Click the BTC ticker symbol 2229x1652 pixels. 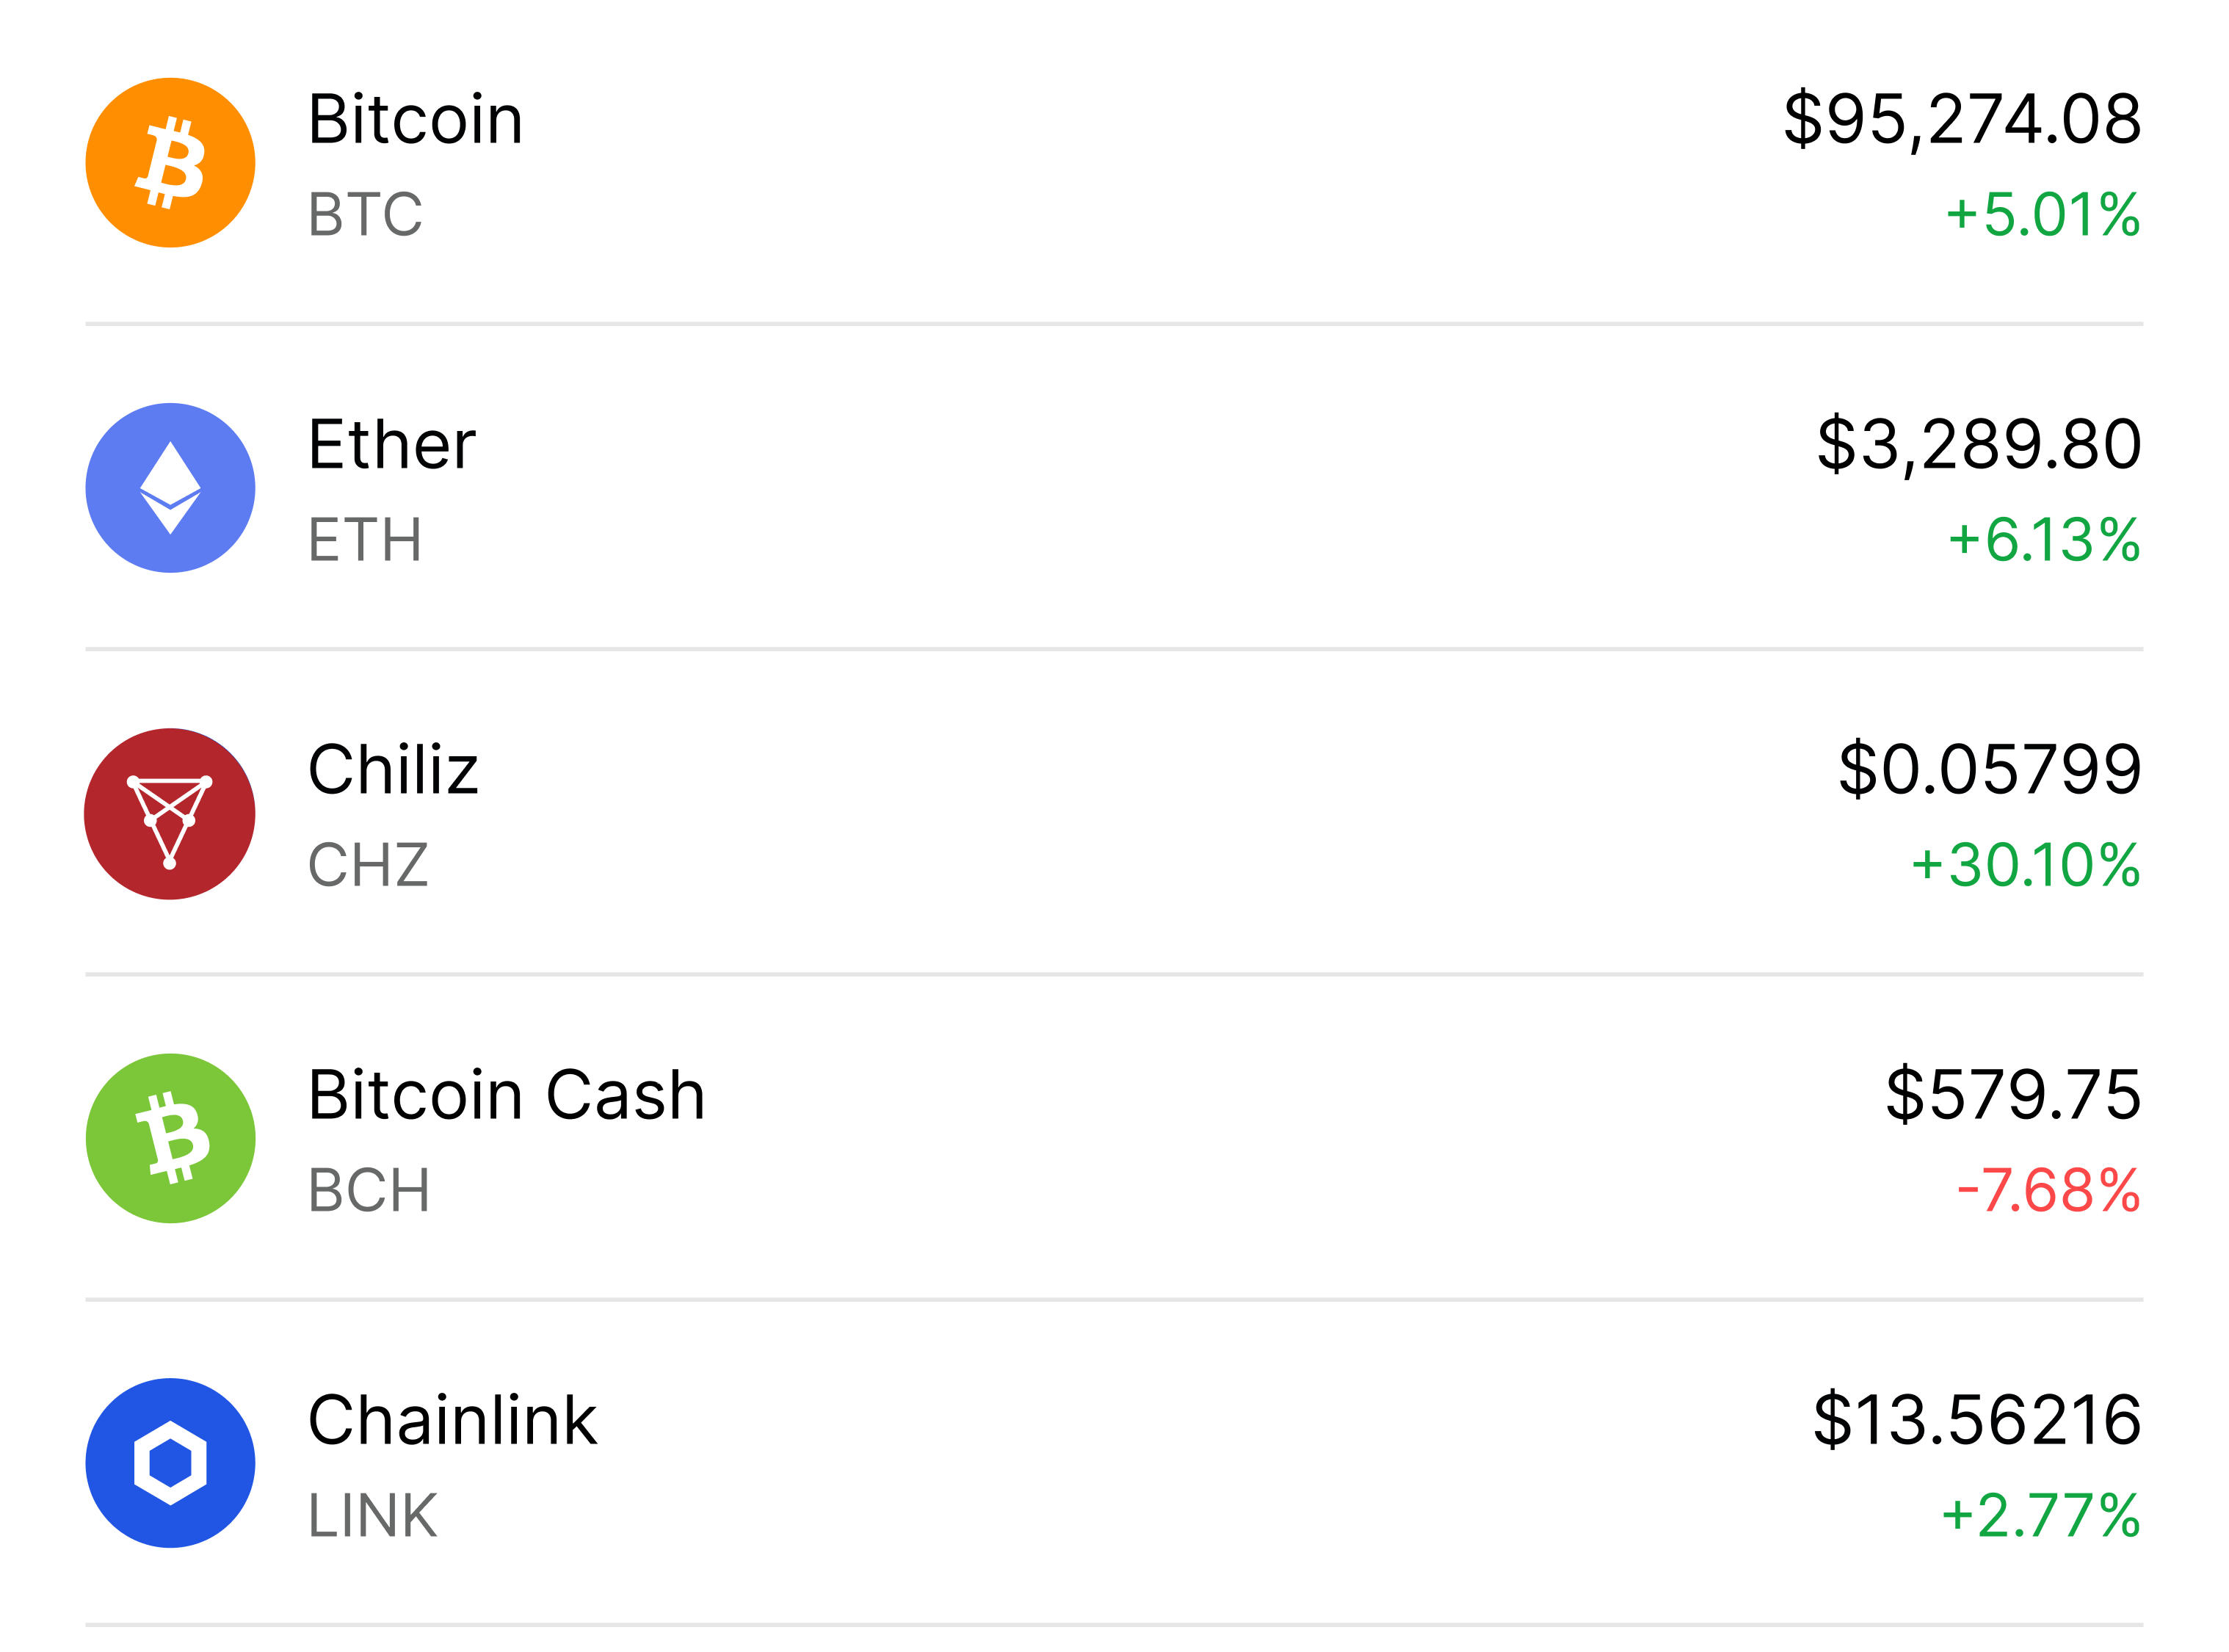point(365,214)
